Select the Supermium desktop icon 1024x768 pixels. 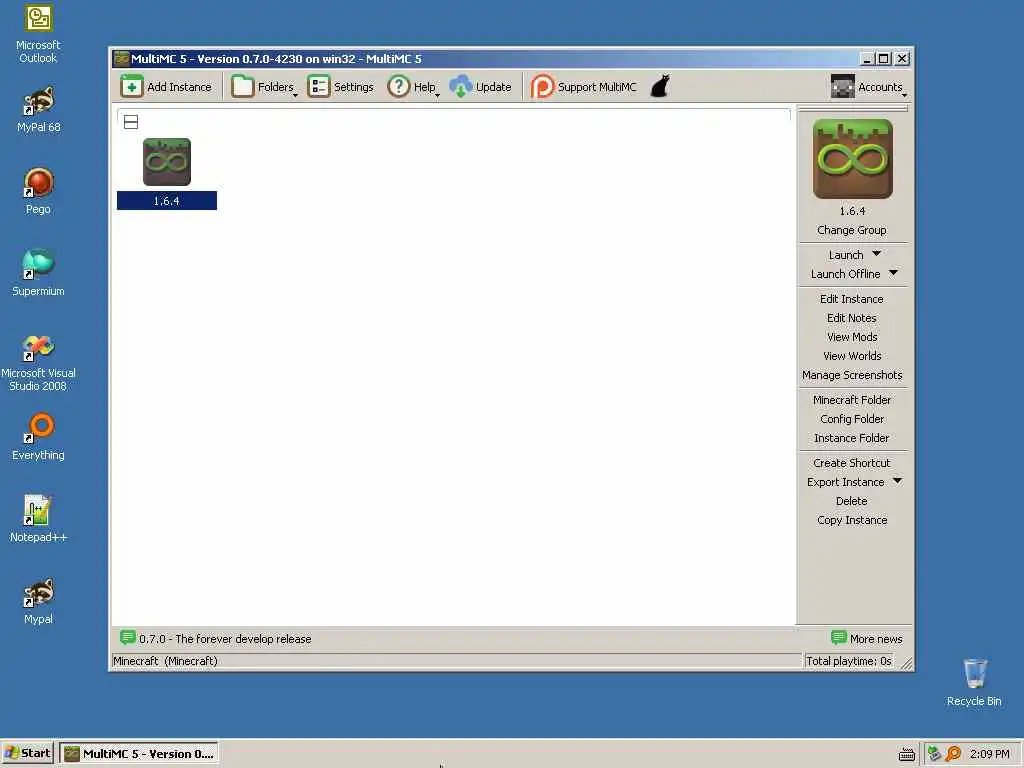click(39, 273)
